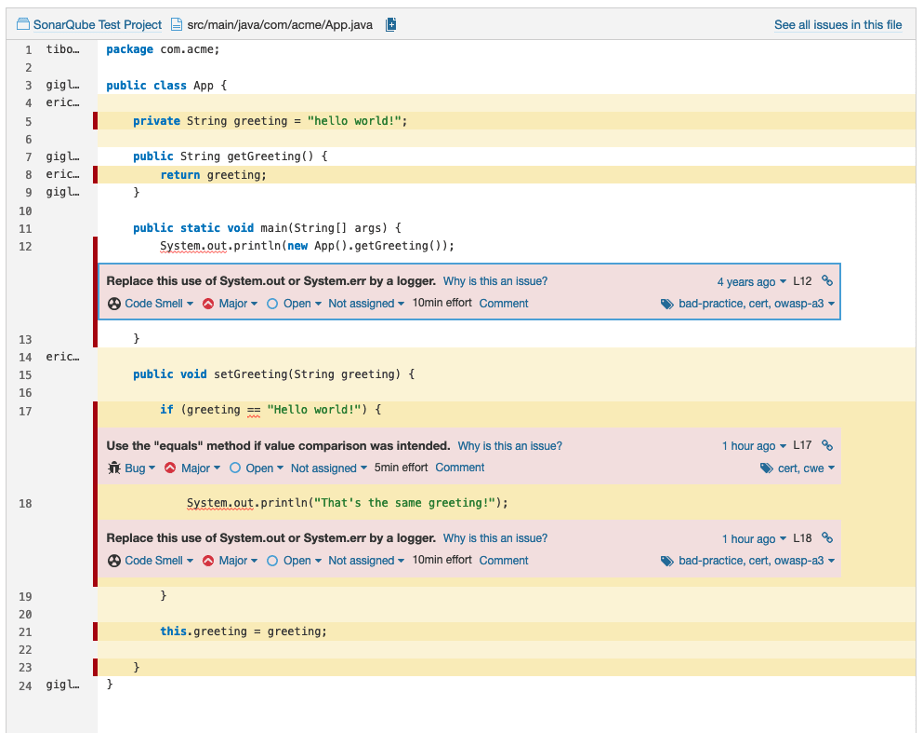The width and height of the screenshot is (924, 734).
Task: Expand the '1 hour ago' dropdown for L17
Action: [754, 446]
